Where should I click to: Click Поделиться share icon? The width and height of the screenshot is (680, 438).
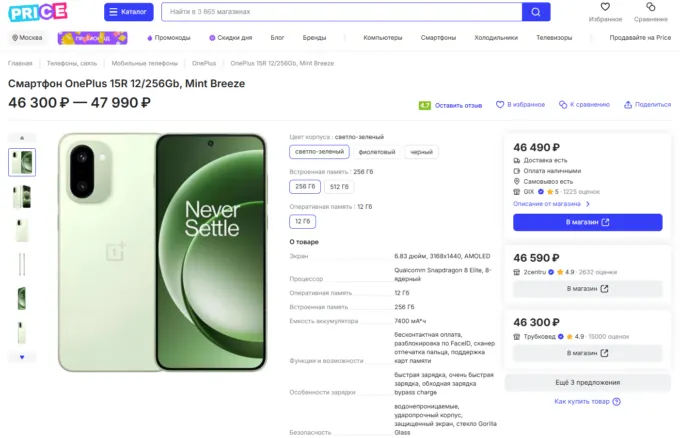pos(628,105)
